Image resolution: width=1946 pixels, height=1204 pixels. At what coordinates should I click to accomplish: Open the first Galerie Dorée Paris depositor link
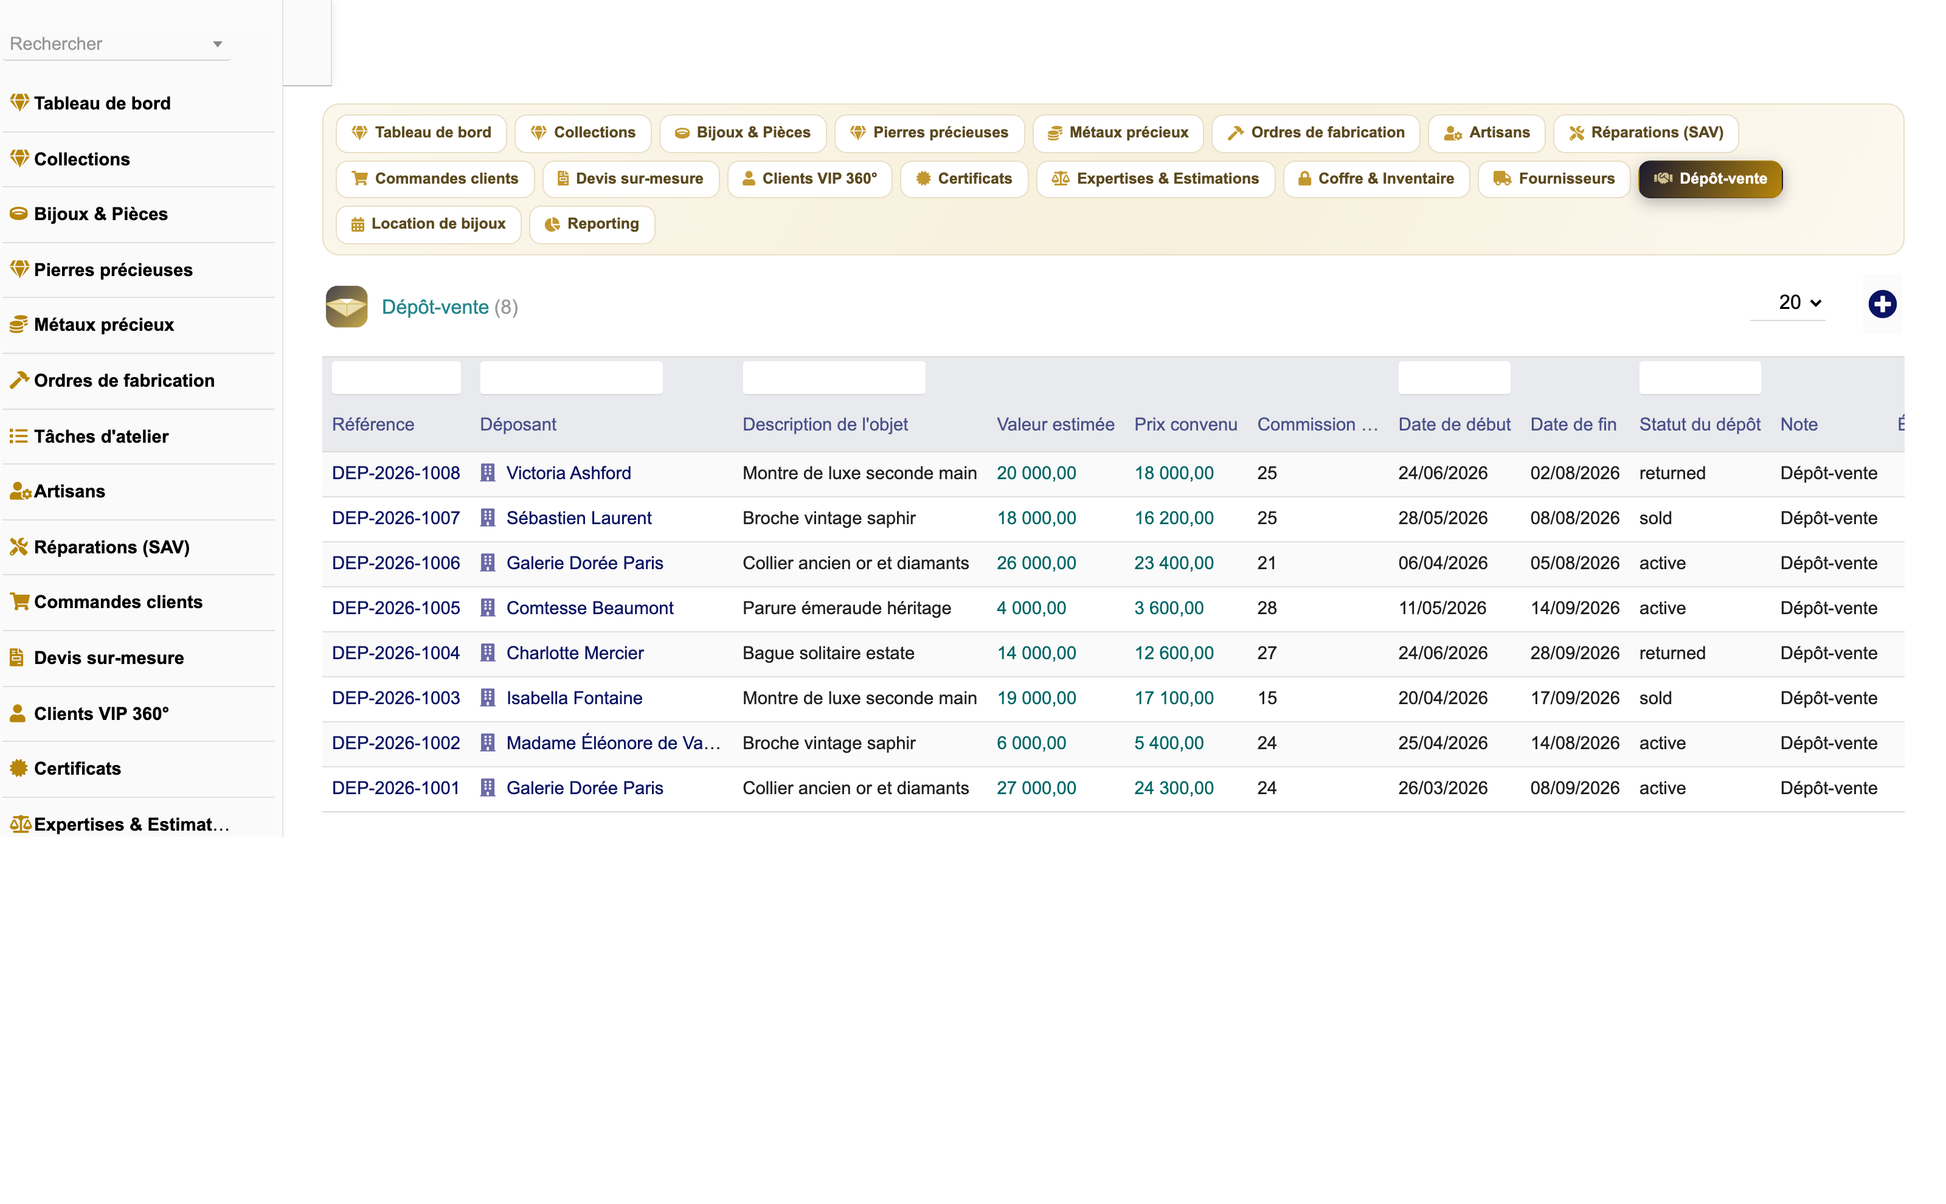click(585, 563)
